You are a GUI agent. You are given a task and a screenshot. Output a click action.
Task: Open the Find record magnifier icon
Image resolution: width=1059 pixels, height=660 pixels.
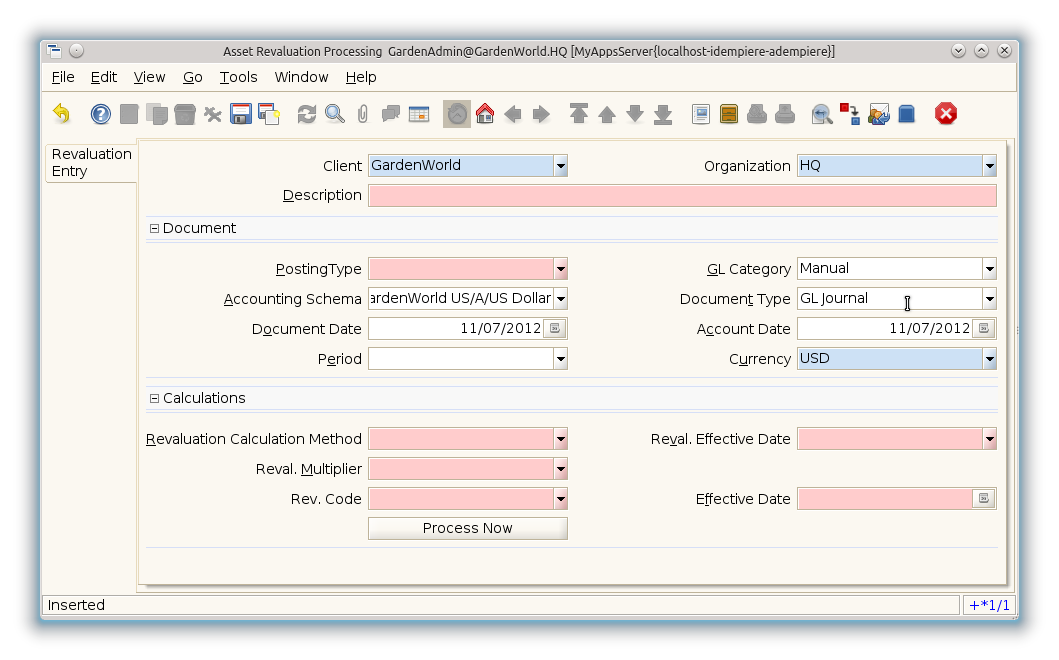pos(335,114)
